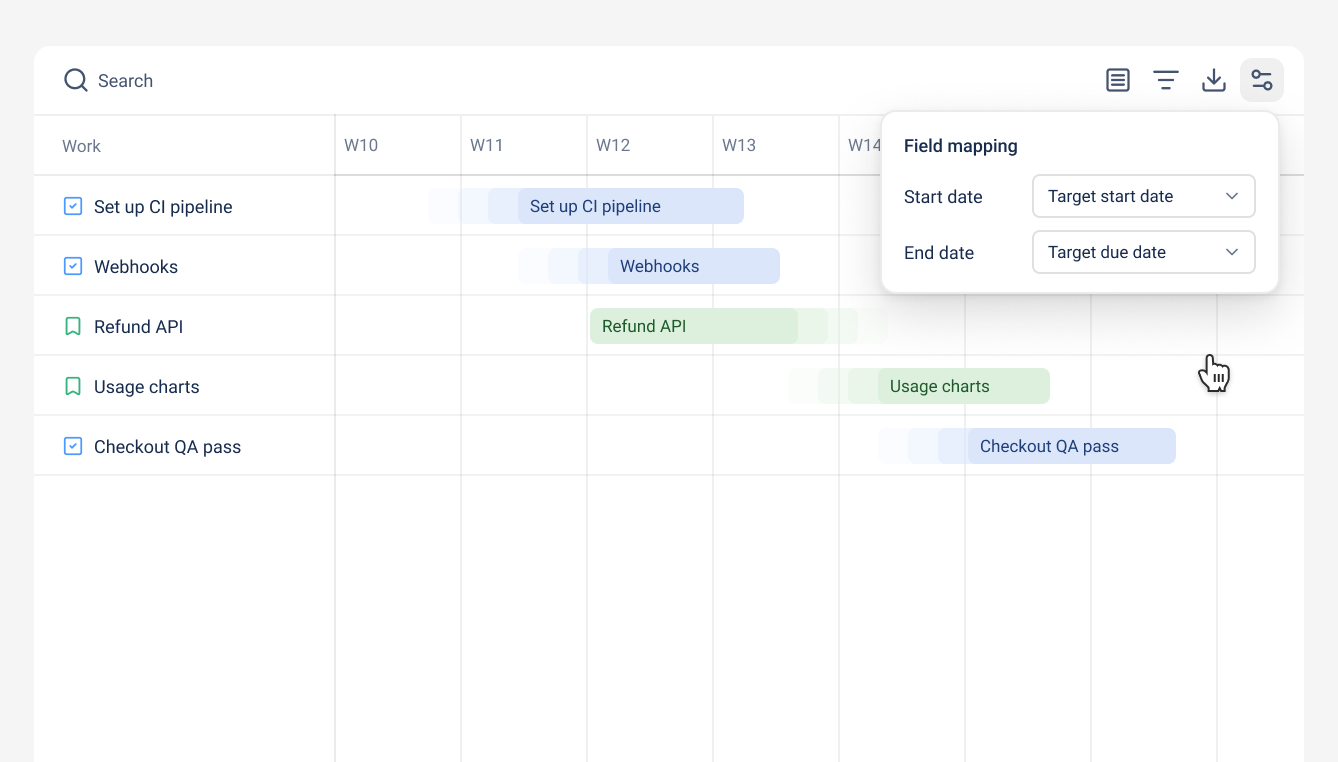Click the story bookmark icon beside Usage charts

pyautogui.click(x=73, y=386)
